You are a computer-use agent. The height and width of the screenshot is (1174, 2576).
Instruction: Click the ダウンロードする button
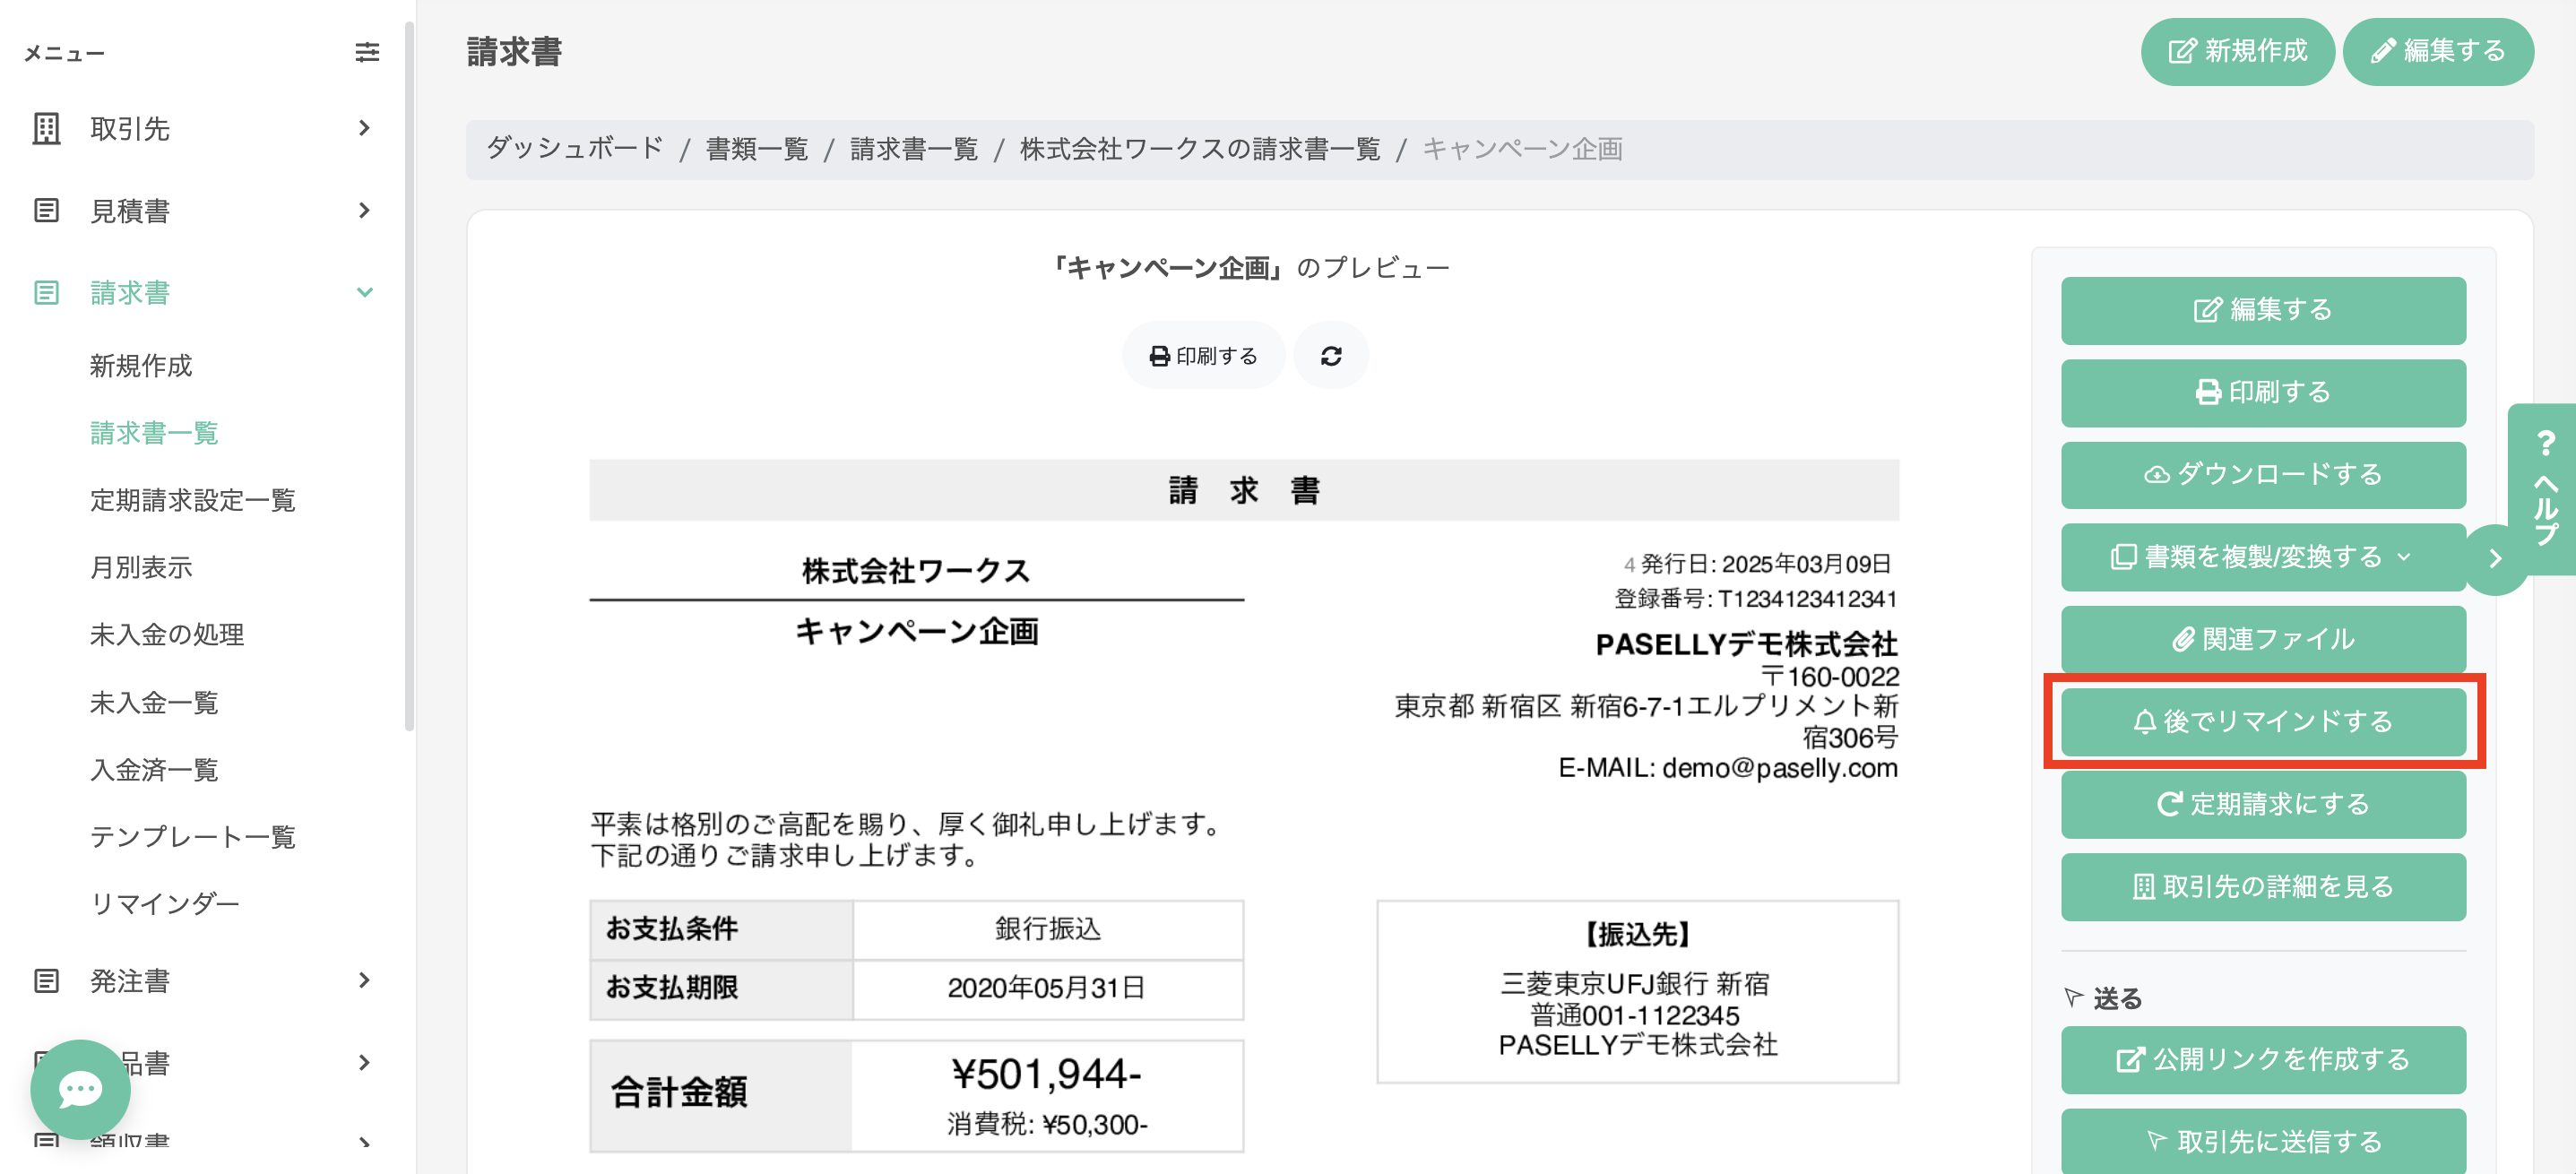[2262, 474]
